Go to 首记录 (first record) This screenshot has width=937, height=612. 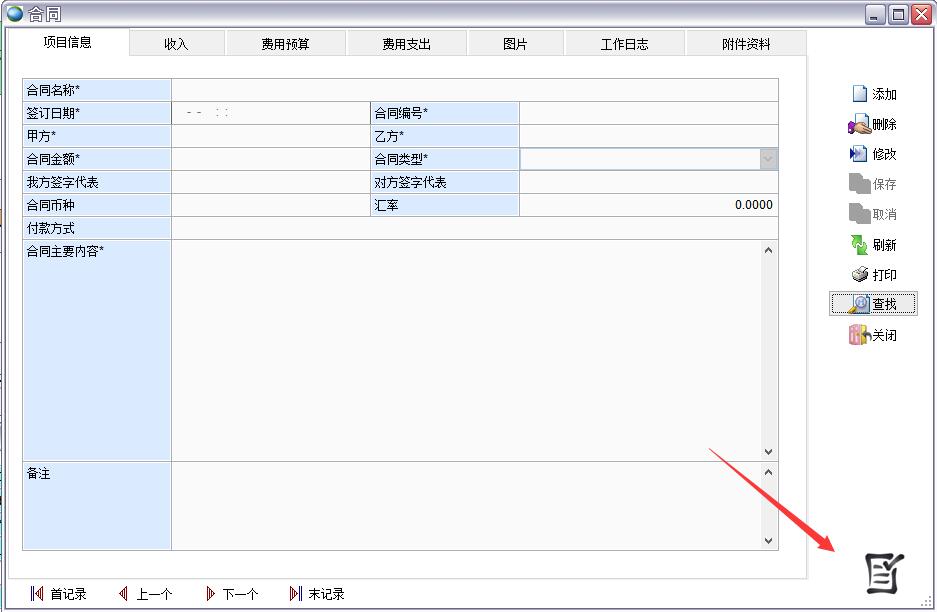pos(58,594)
